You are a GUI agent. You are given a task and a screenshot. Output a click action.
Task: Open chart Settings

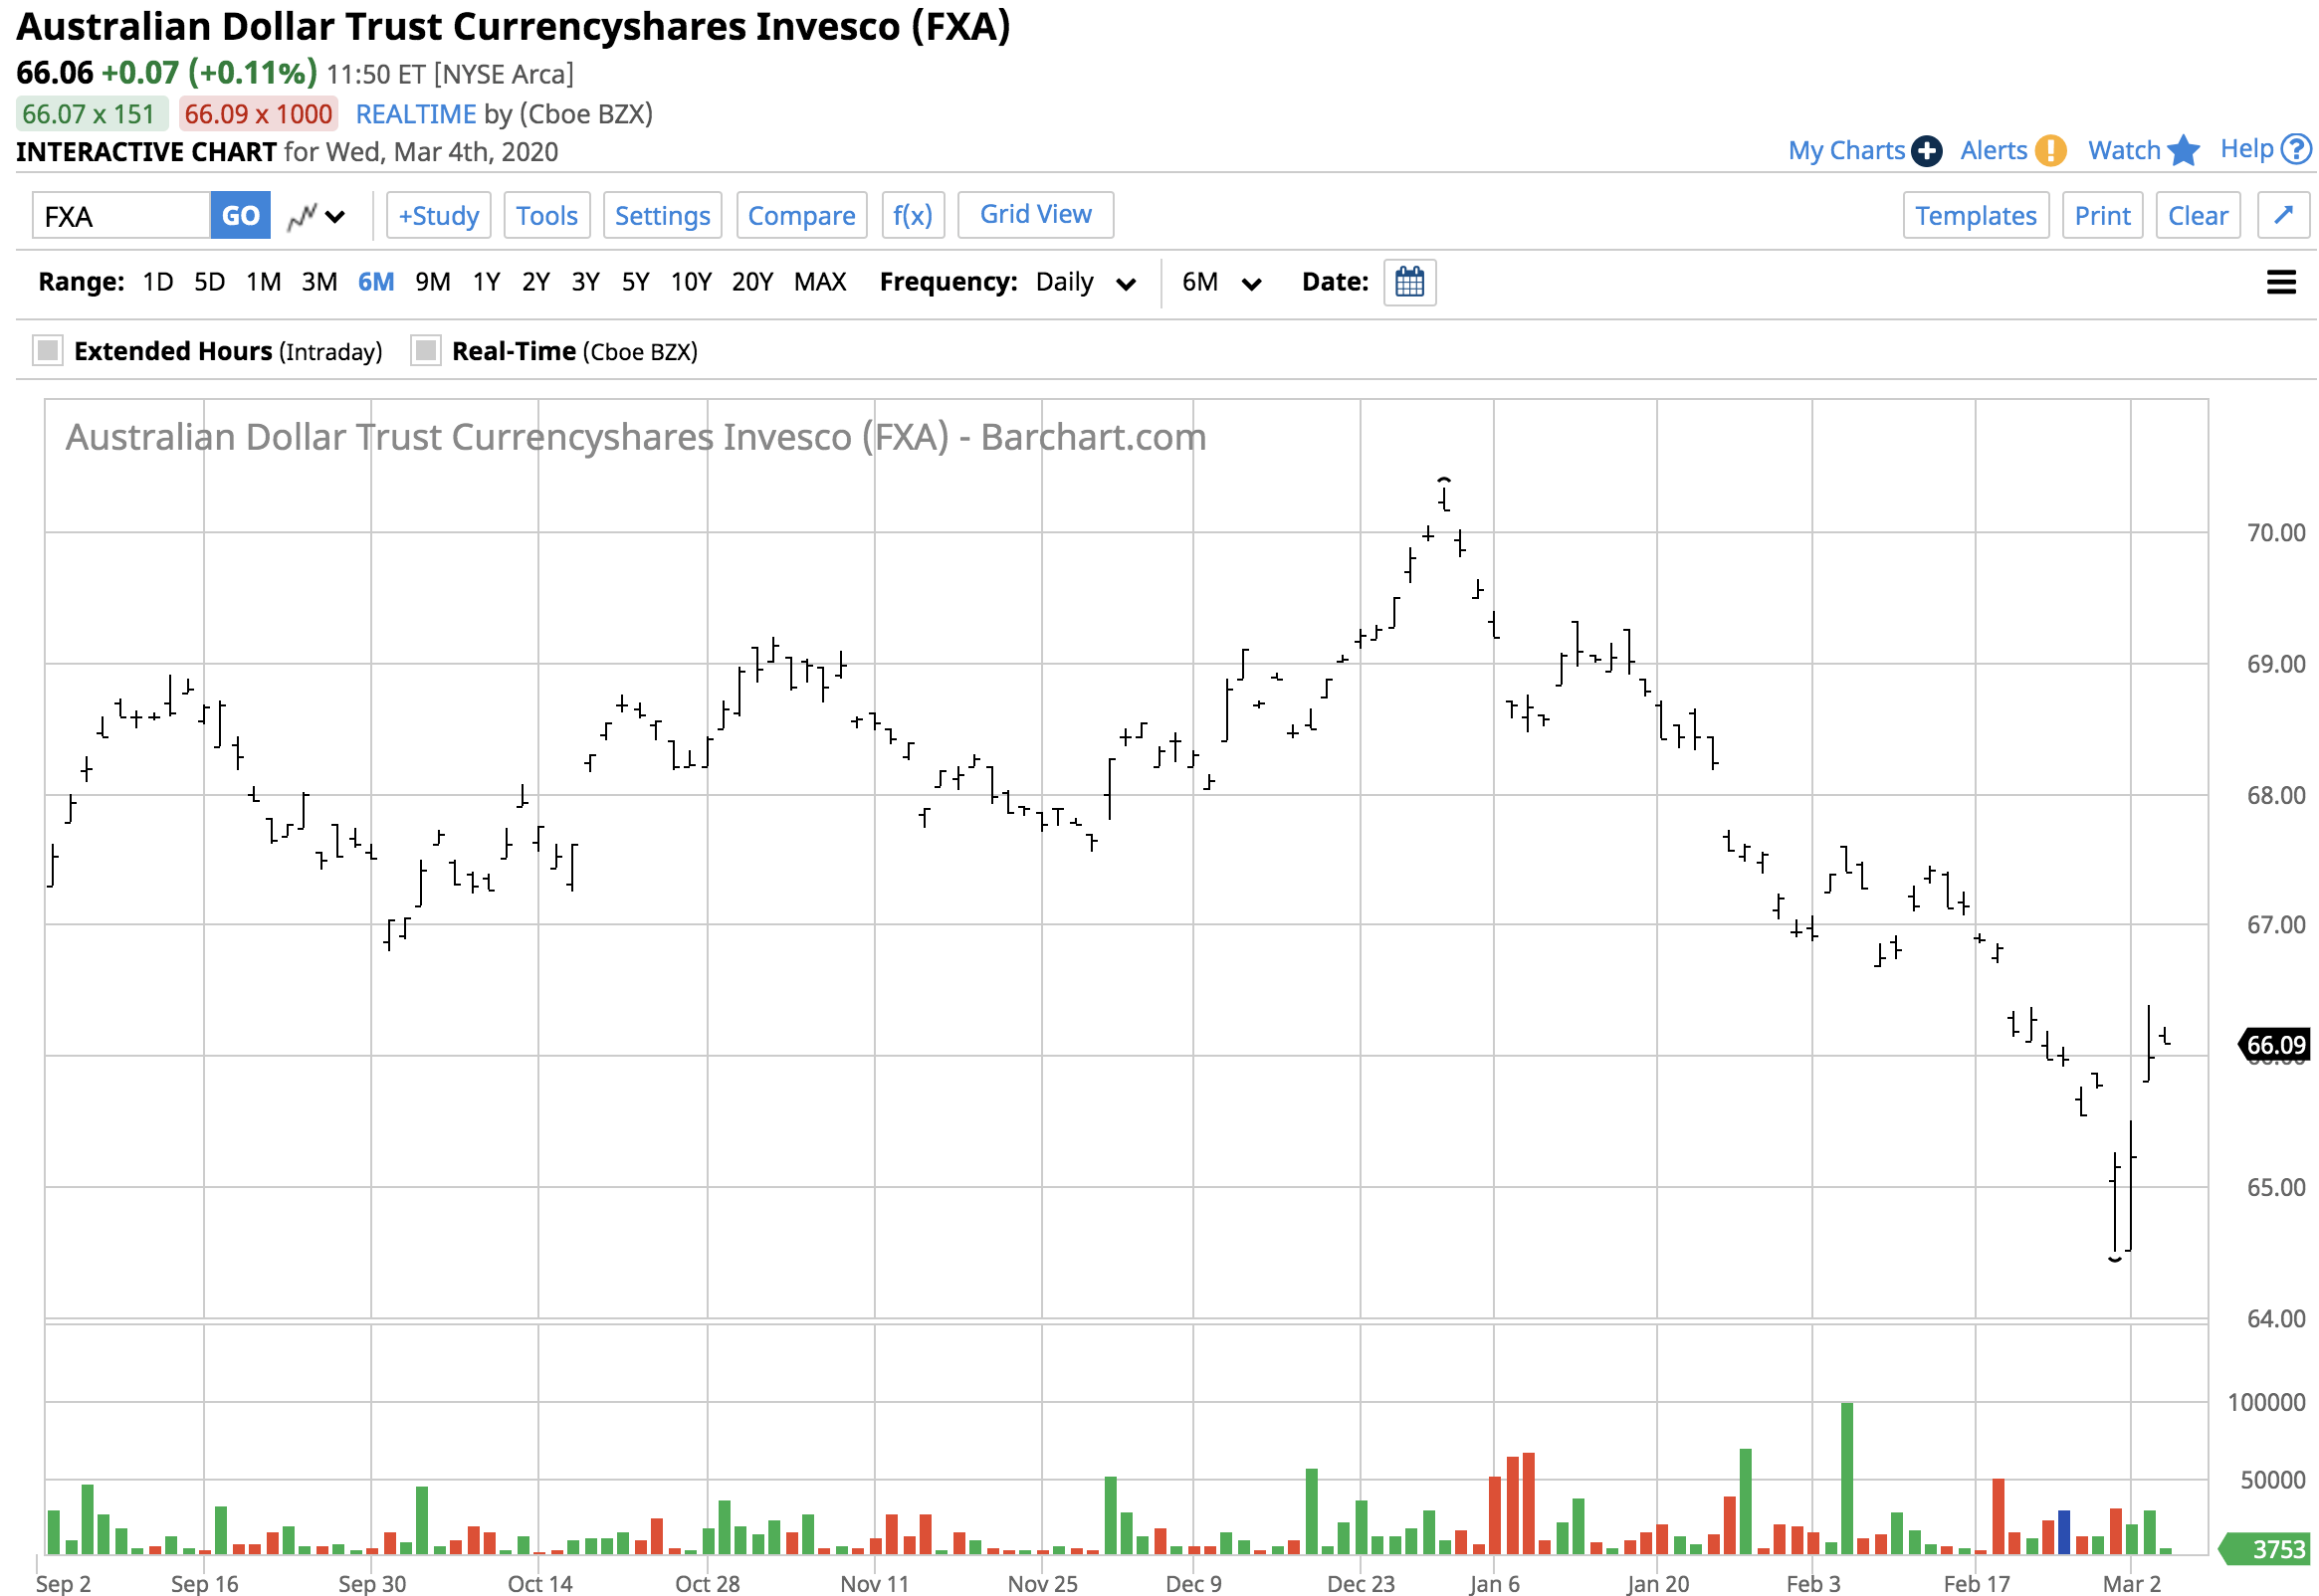(662, 216)
